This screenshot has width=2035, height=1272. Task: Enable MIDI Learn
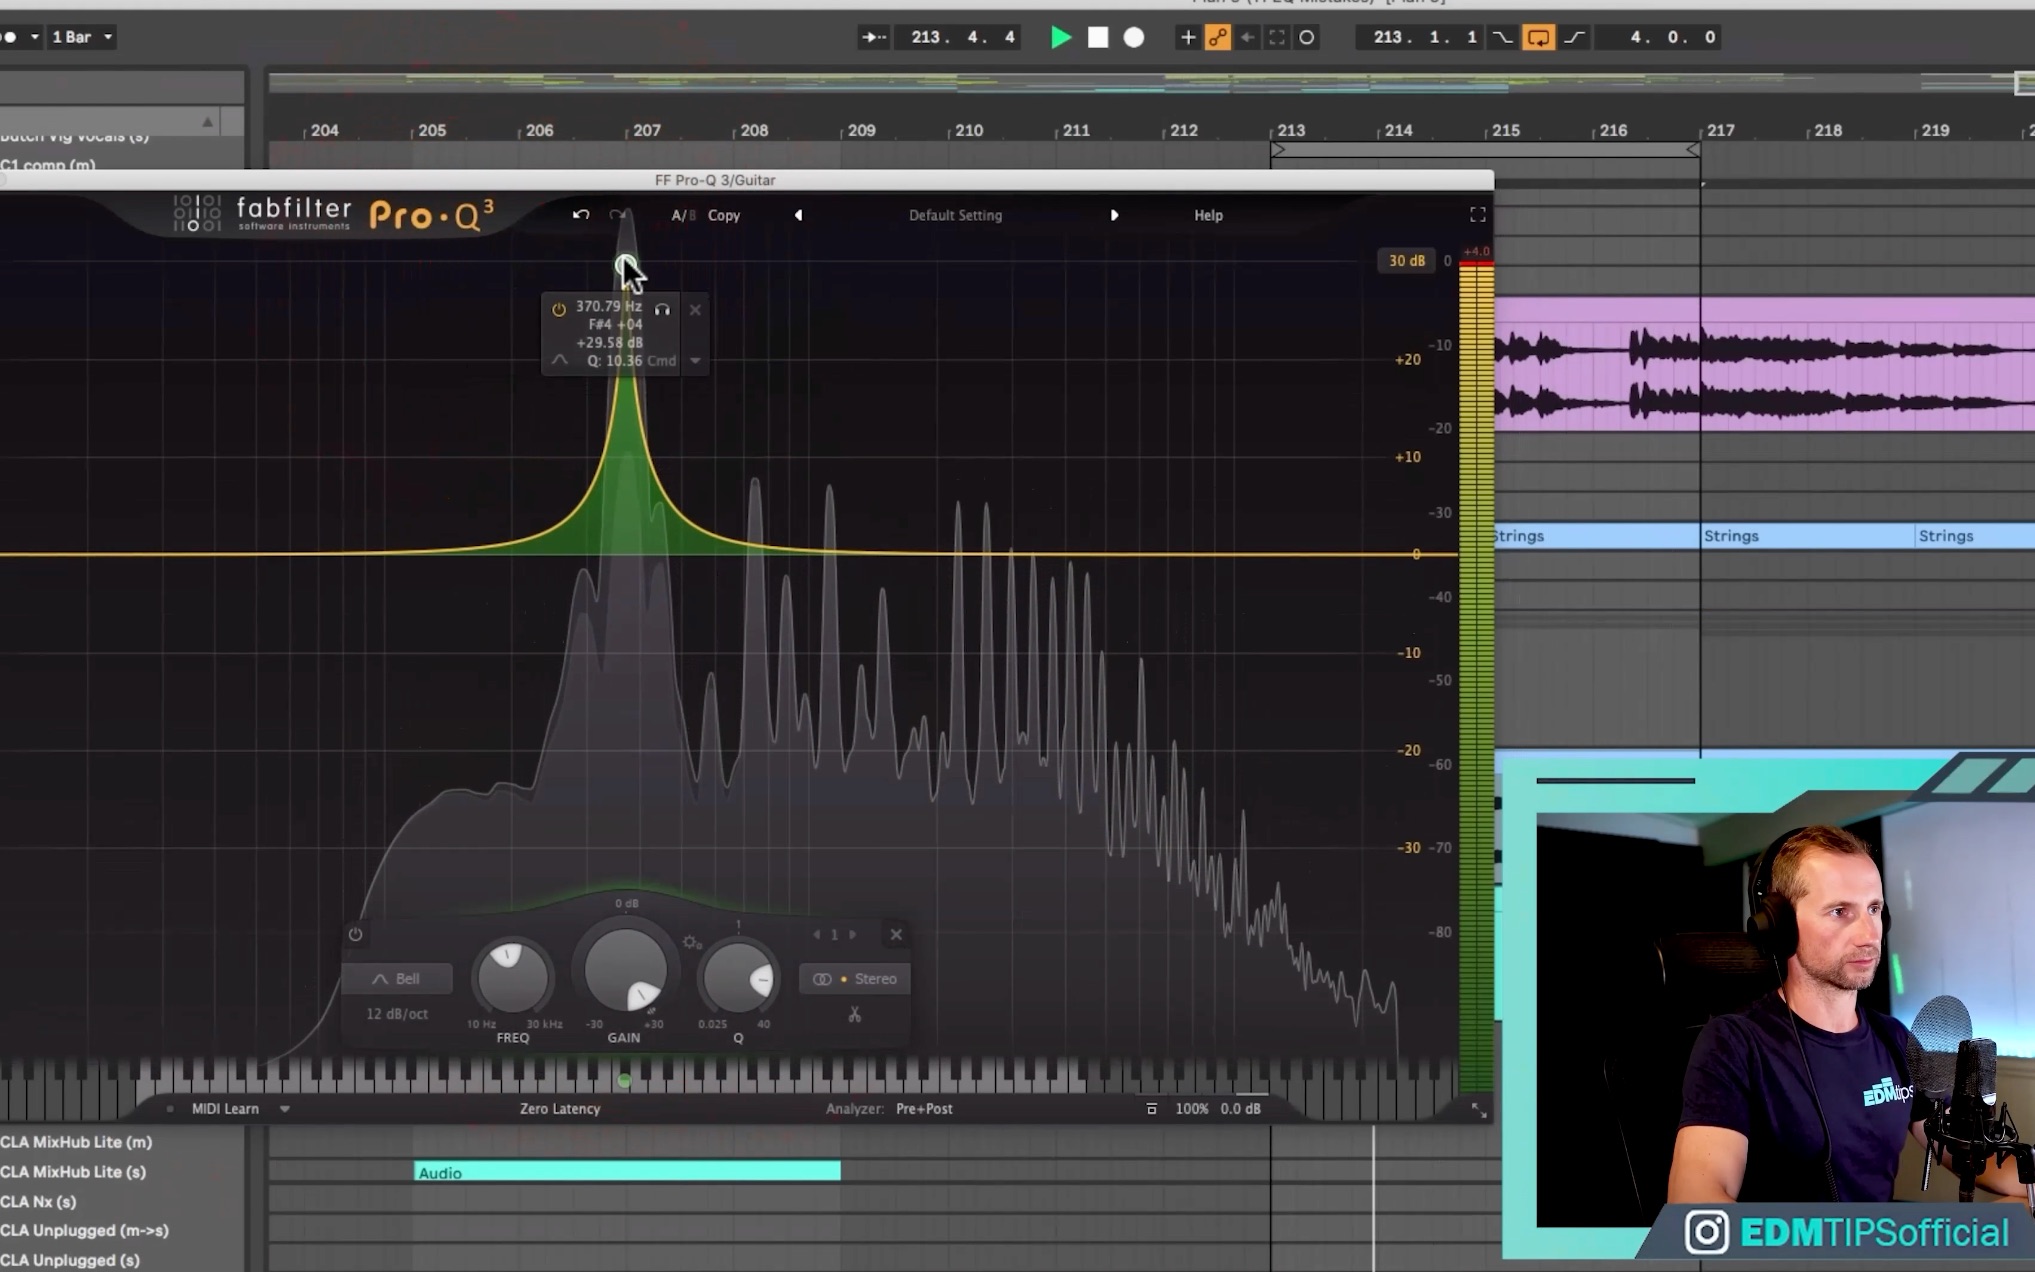[x=225, y=1108]
